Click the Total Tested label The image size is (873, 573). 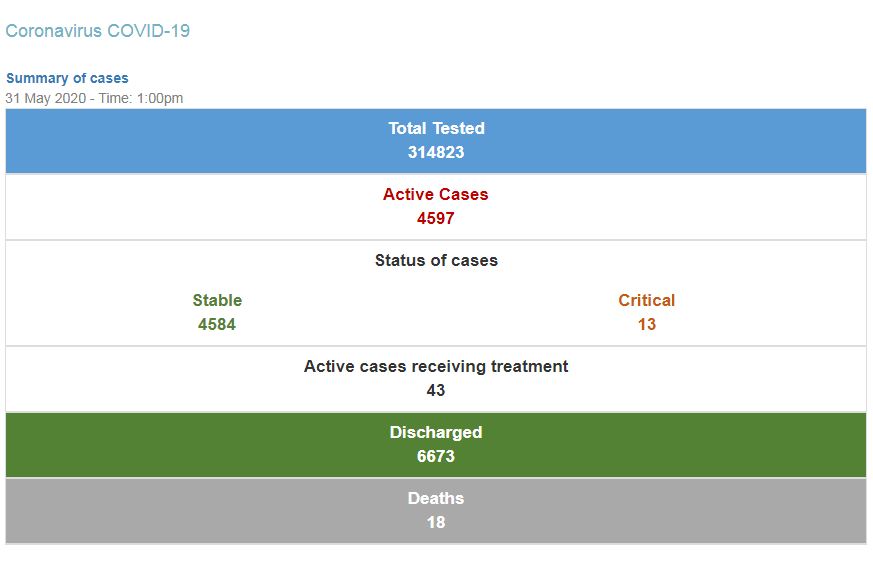[x=436, y=128]
